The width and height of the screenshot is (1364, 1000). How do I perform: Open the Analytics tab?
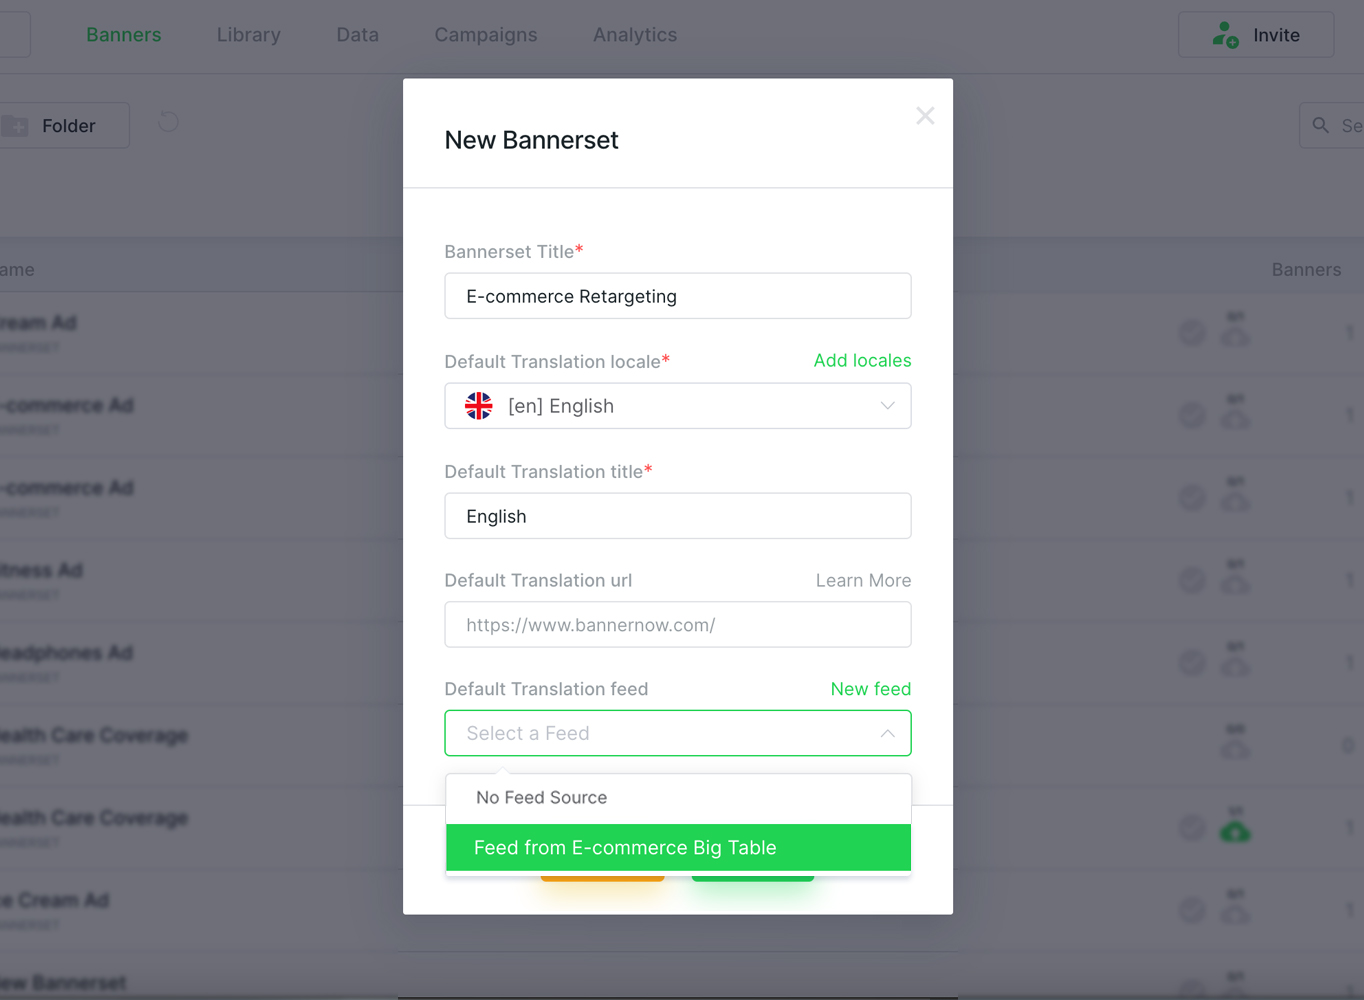click(x=635, y=35)
